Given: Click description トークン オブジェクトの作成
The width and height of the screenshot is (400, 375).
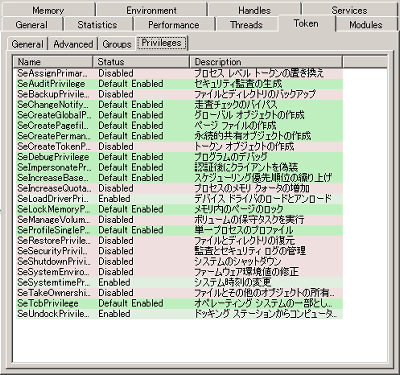Looking at the screenshot, I should 244,146.
